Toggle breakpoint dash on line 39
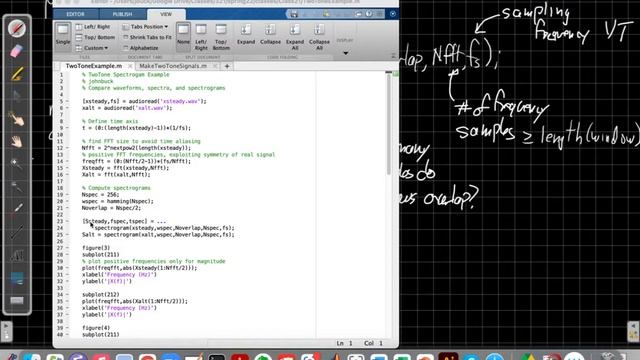640x360 pixels. (x=67, y=328)
